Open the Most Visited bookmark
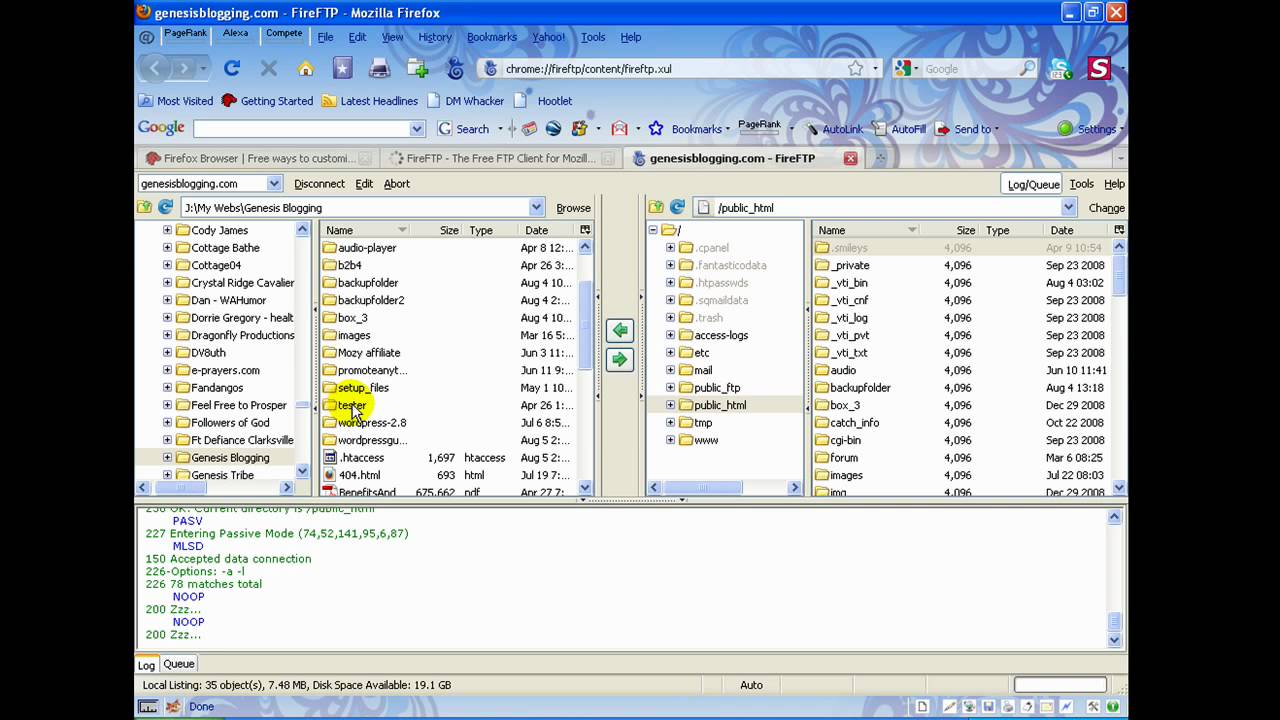Screen dimensions: 1280x720 [x=176, y=100]
